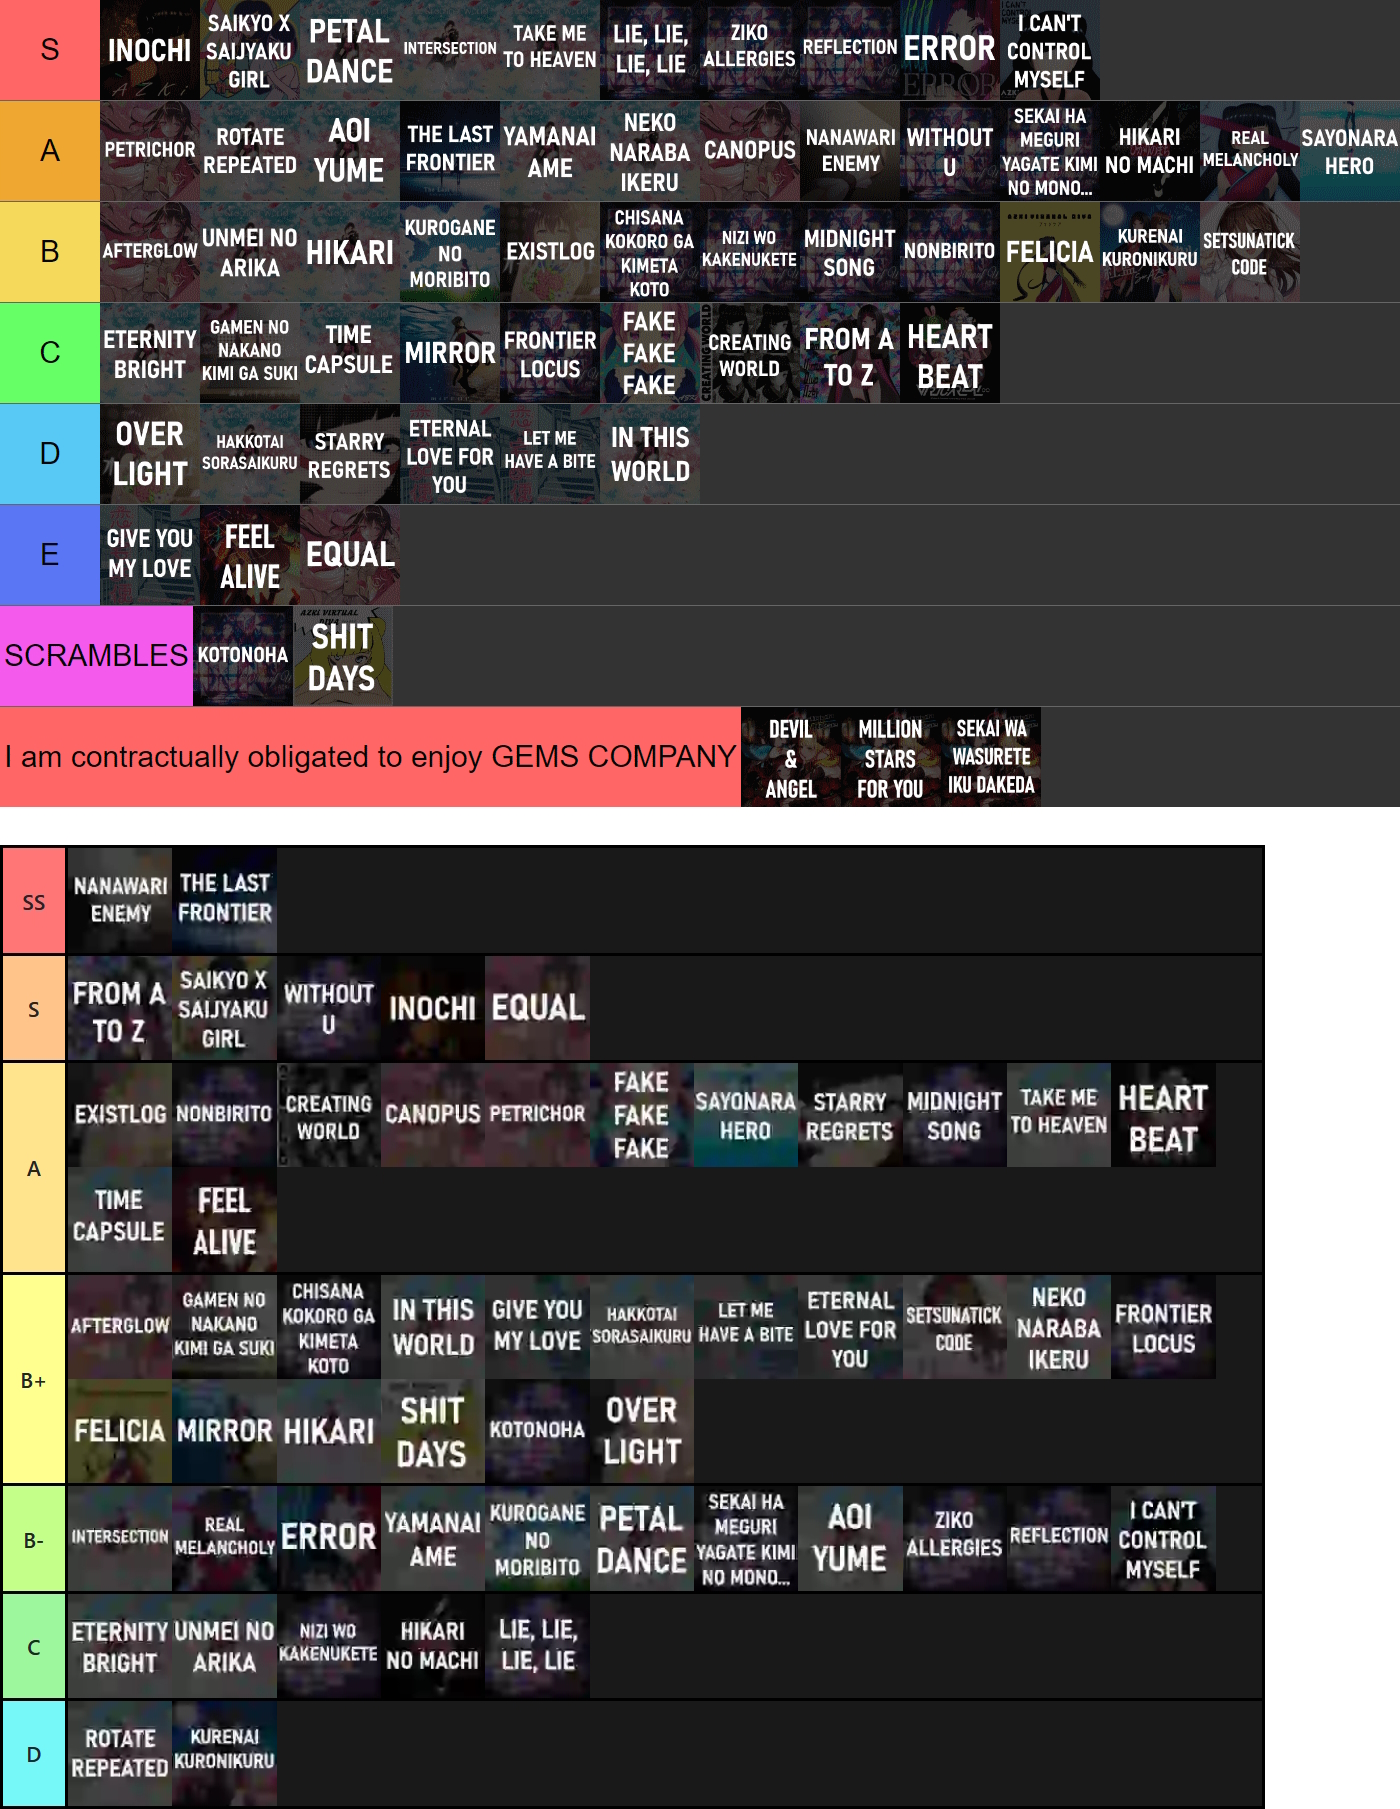
Task: Click UNMEI NO ARIKA in B row
Action: coord(250,252)
